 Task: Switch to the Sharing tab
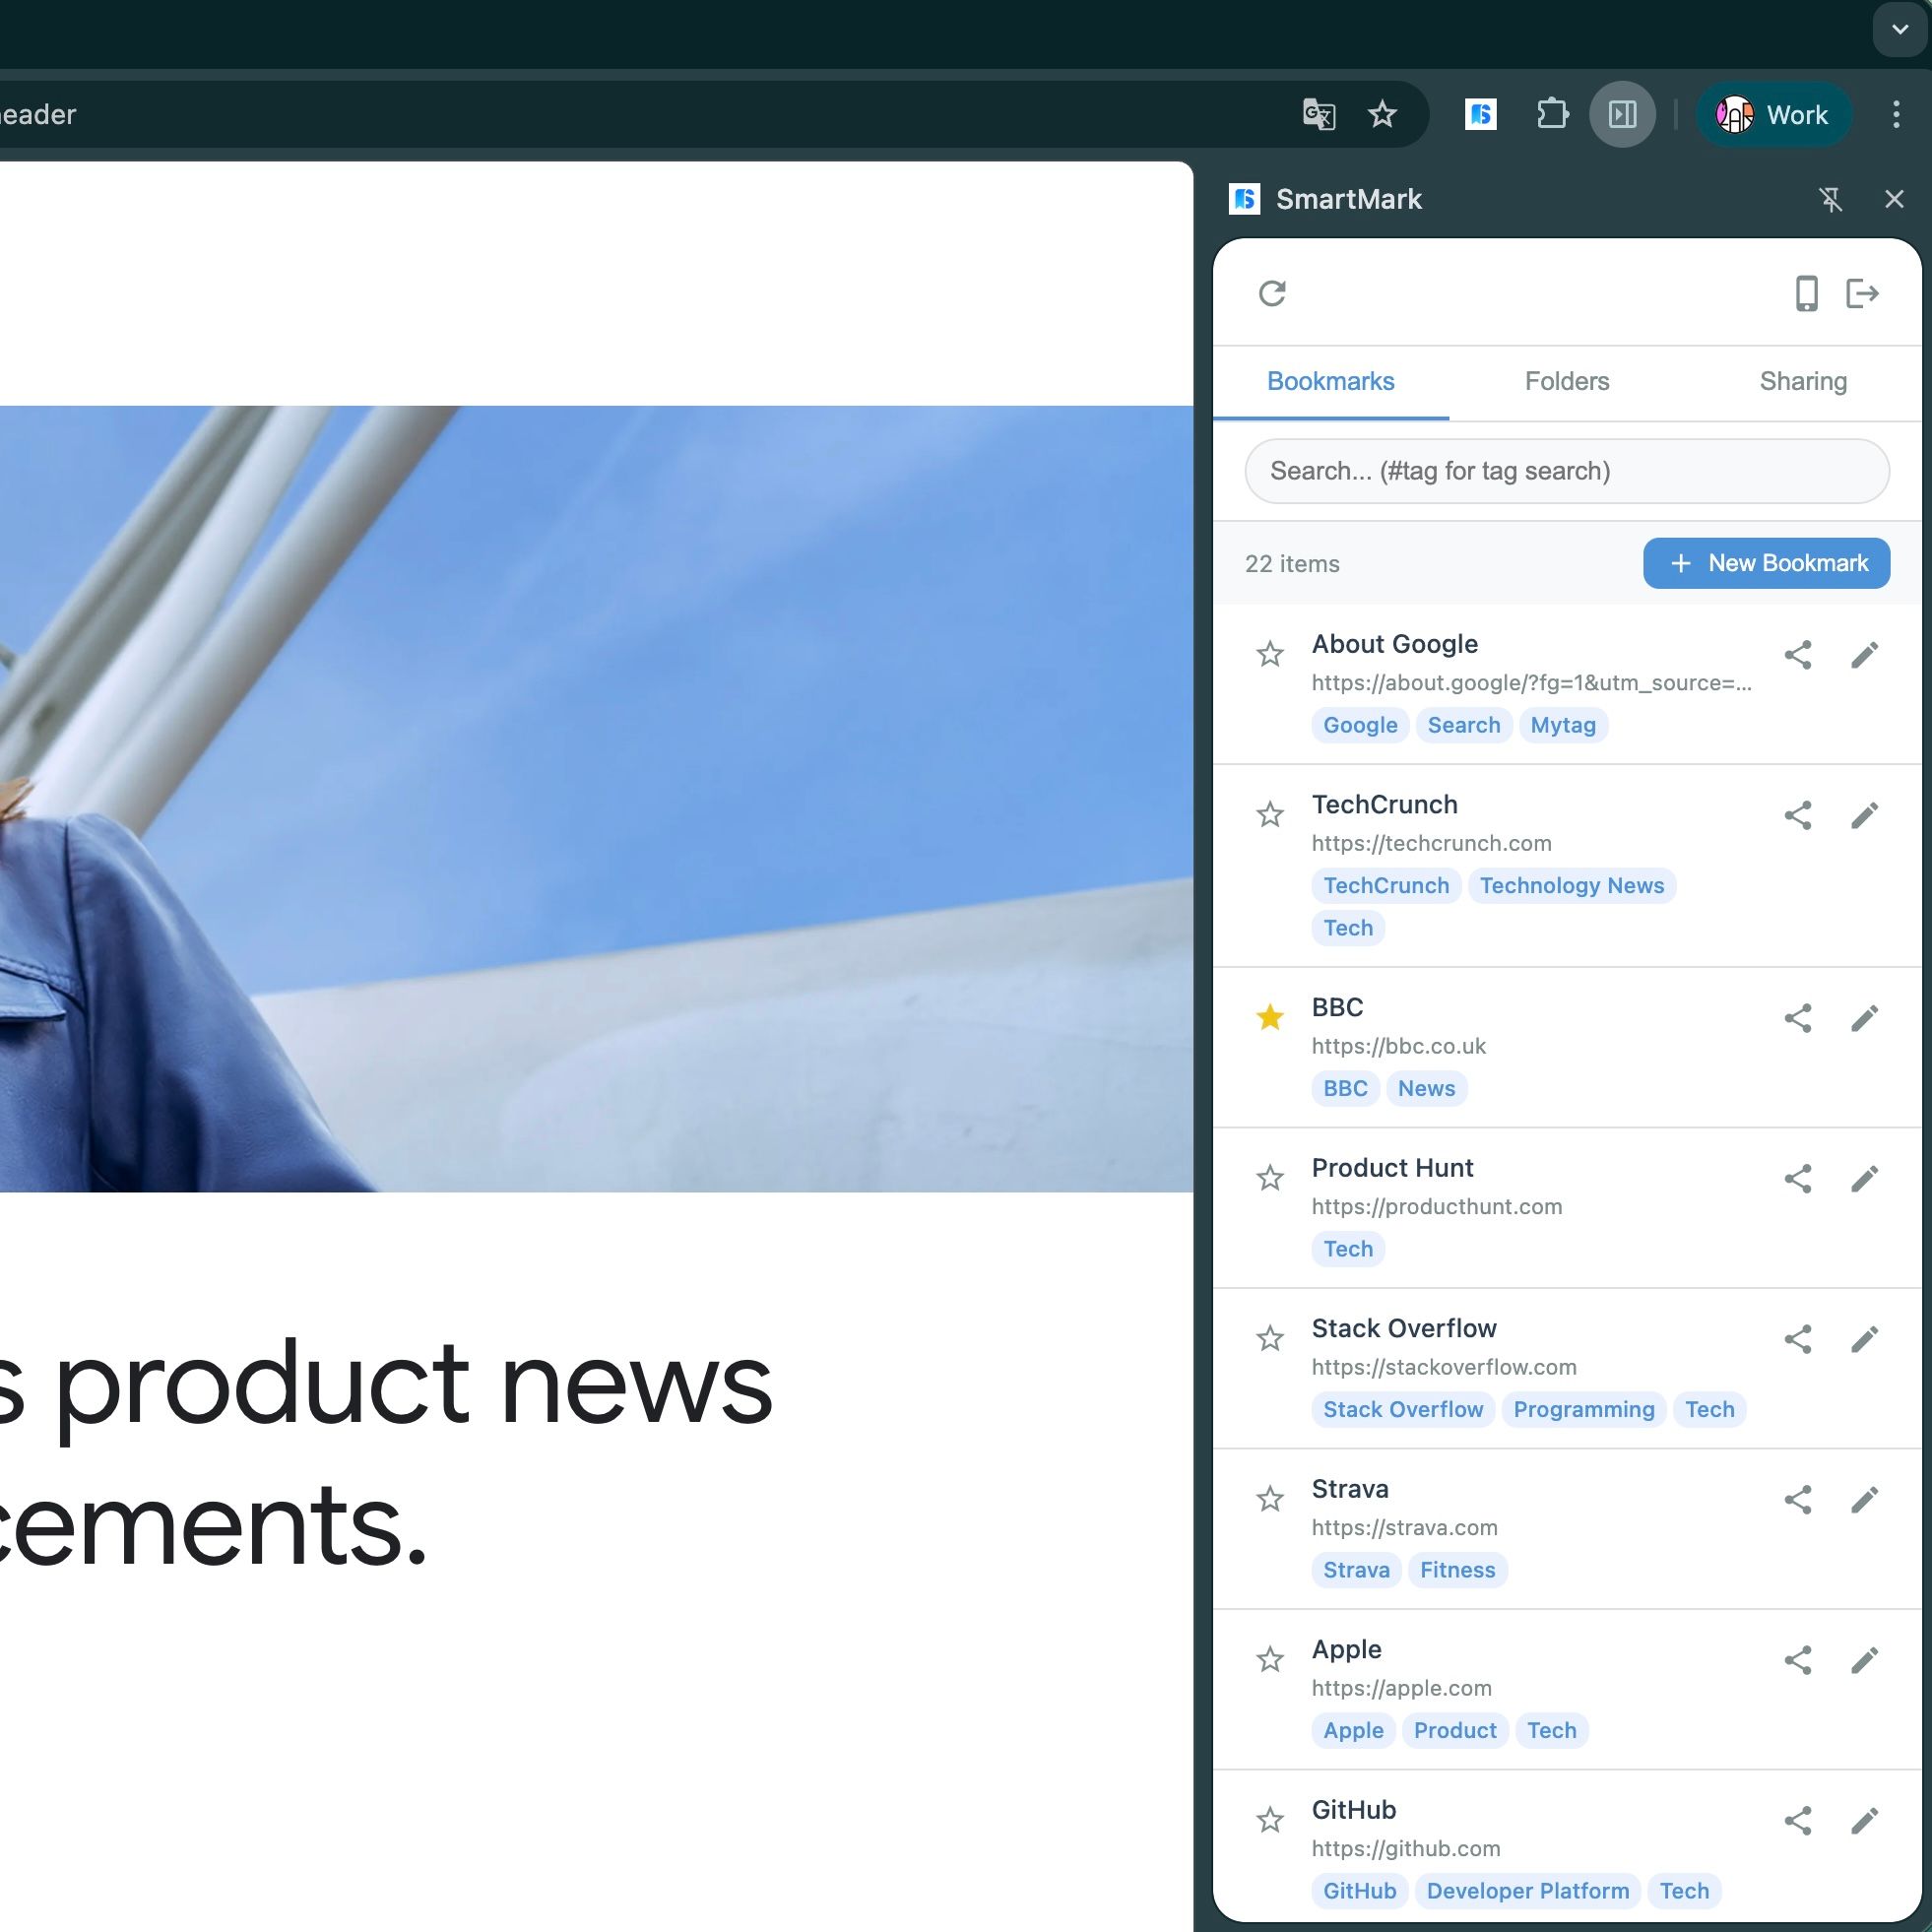[x=1803, y=382]
